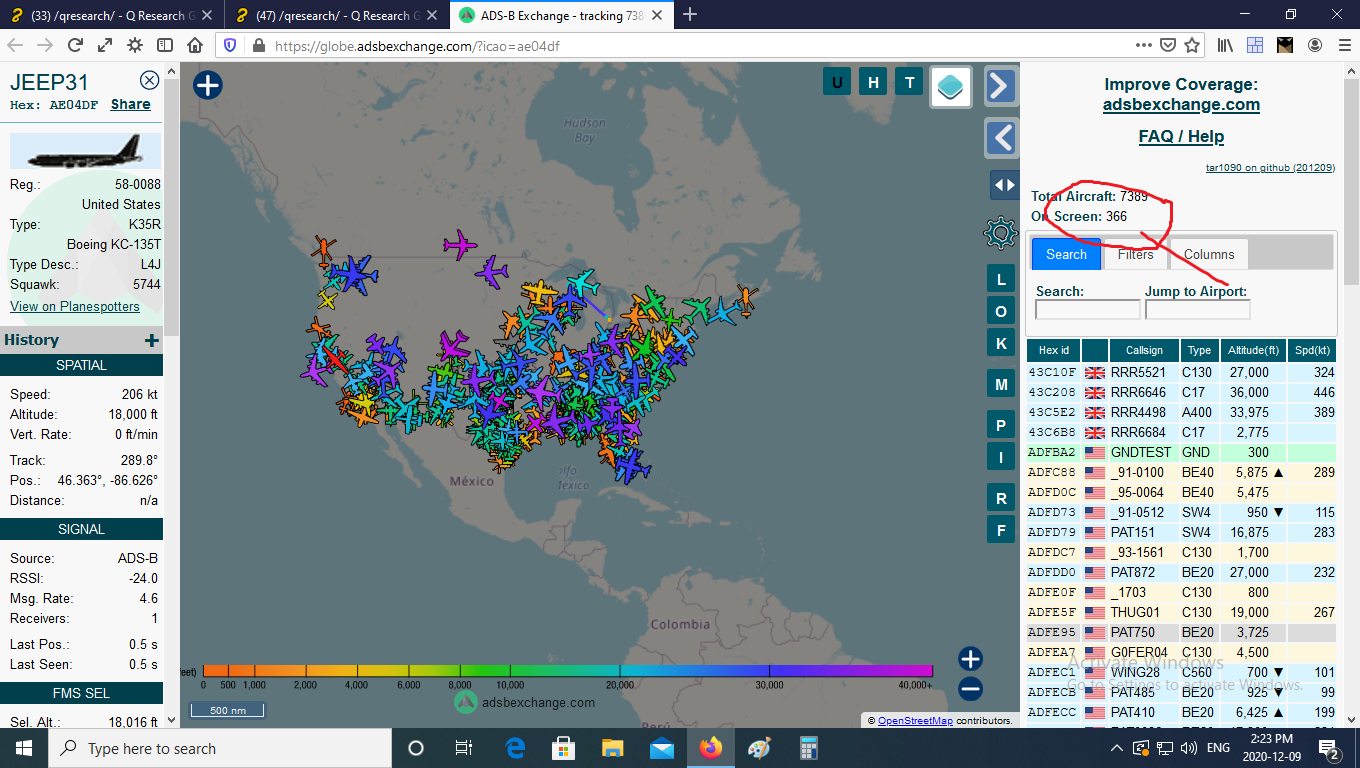The height and width of the screenshot is (768, 1360).
Task: Open tar1090 on github link
Action: (1270, 168)
